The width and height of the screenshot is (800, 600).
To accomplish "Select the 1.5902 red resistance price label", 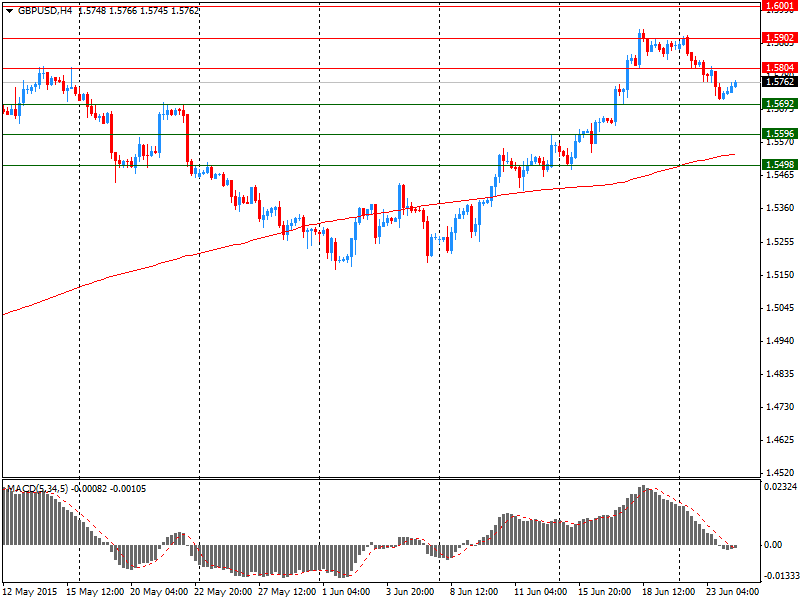I will 780,38.
